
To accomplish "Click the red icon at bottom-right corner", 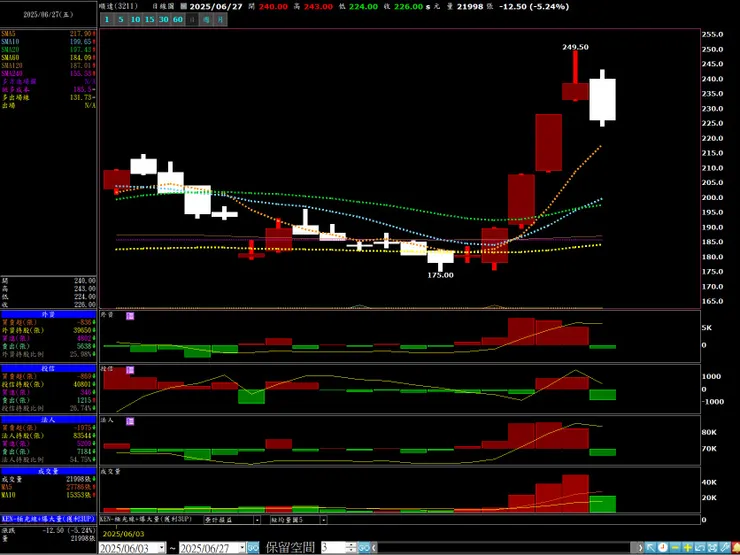I will click(736, 547).
